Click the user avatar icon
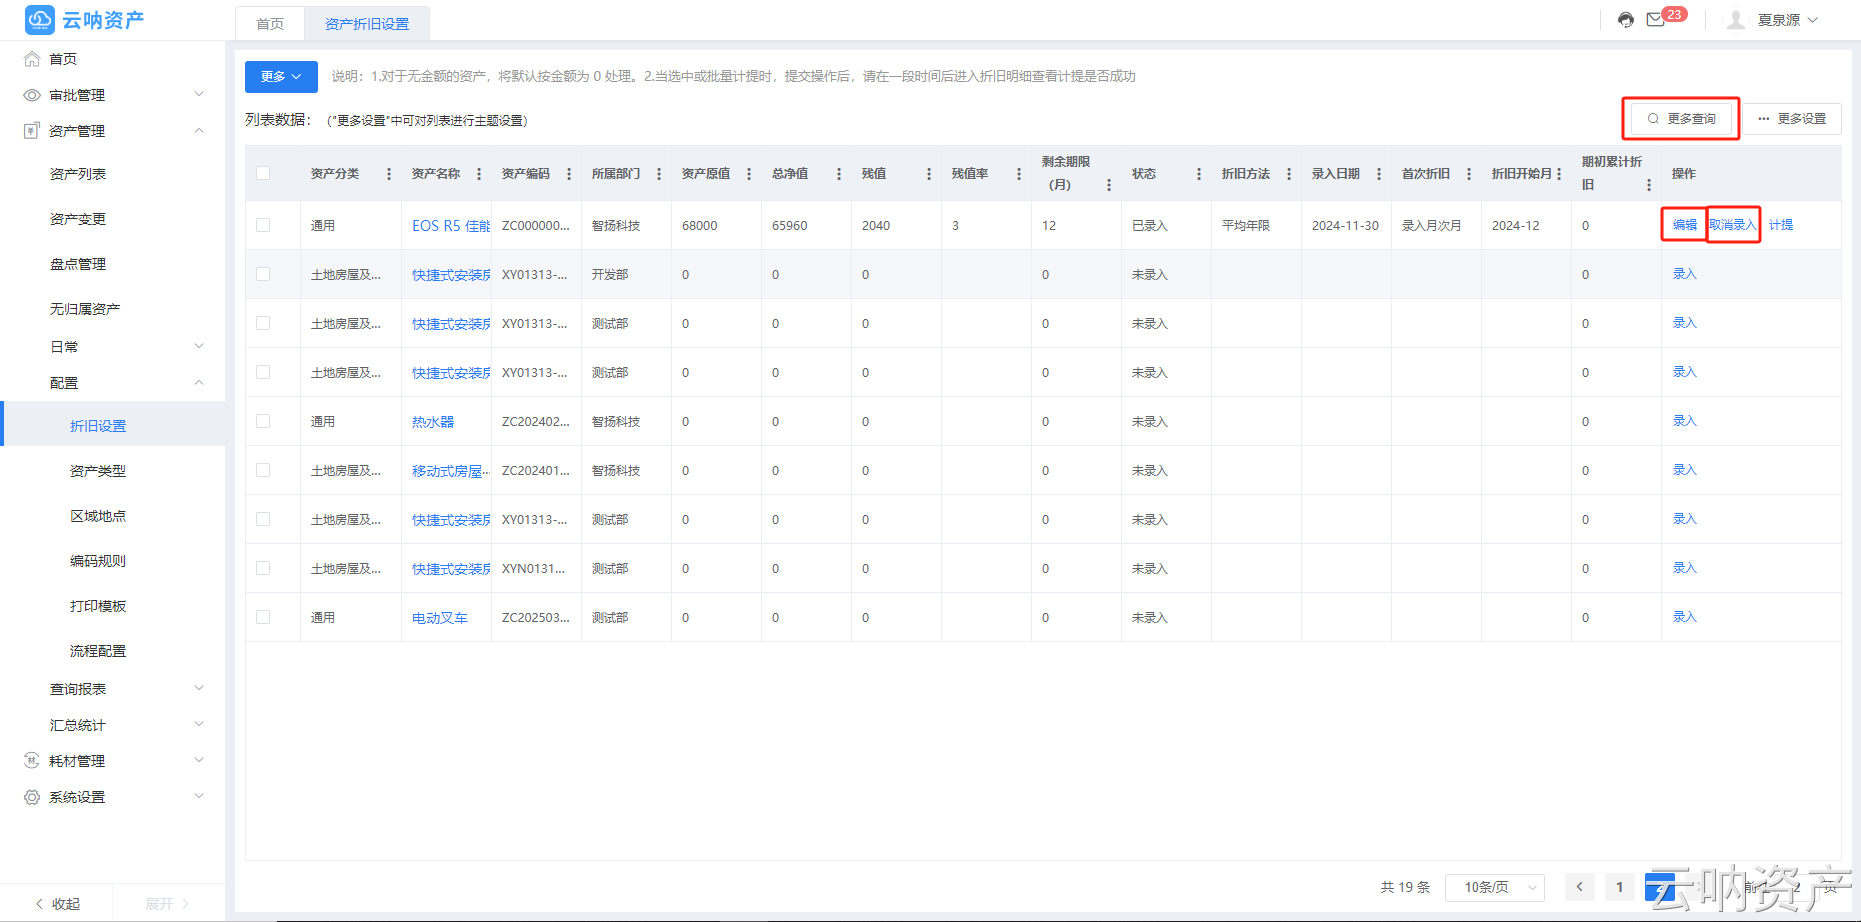The height and width of the screenshot is (922, 1861). [x=1736, y=20]
